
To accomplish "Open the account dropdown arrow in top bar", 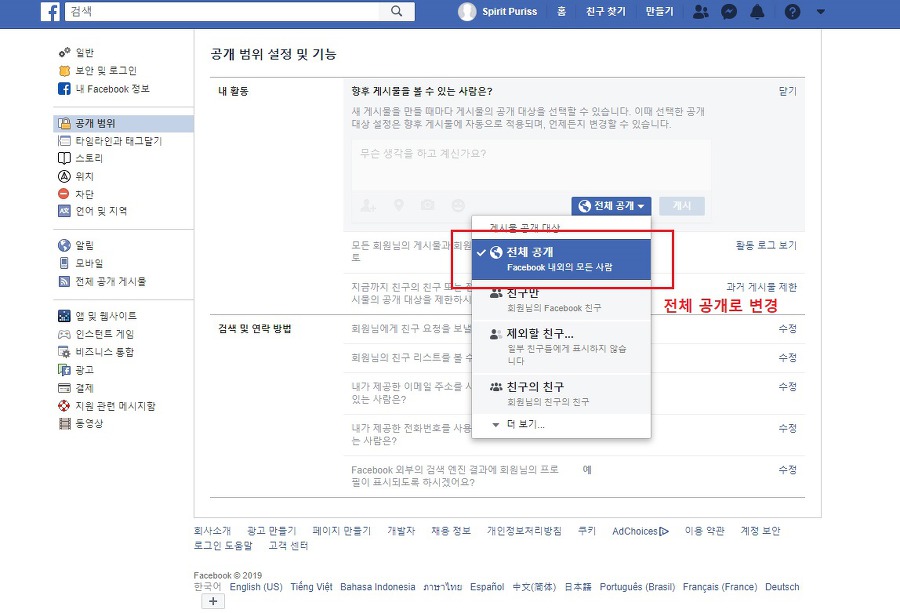I will [x=821, y=11].
